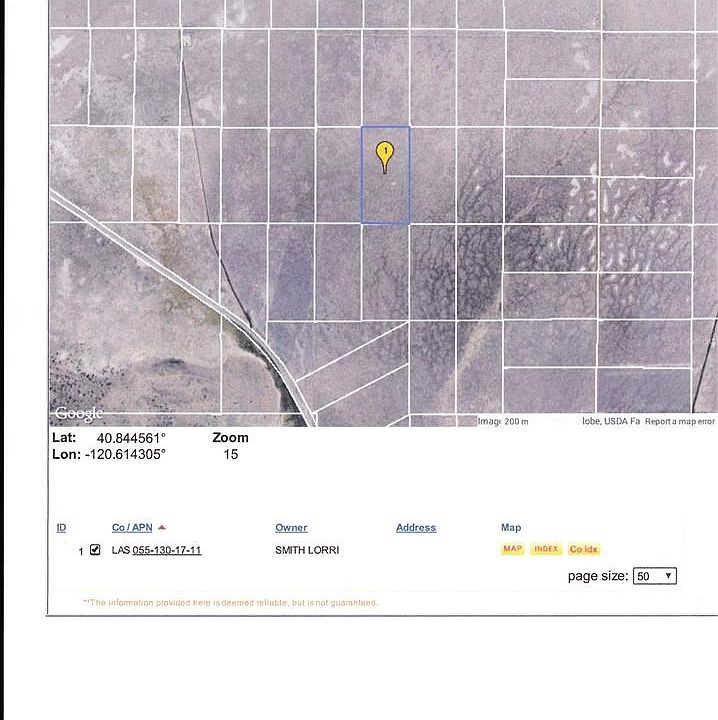Sort results by the Co / APN column
The height and width of the screenshot is (720, 718).
point(132,528)
